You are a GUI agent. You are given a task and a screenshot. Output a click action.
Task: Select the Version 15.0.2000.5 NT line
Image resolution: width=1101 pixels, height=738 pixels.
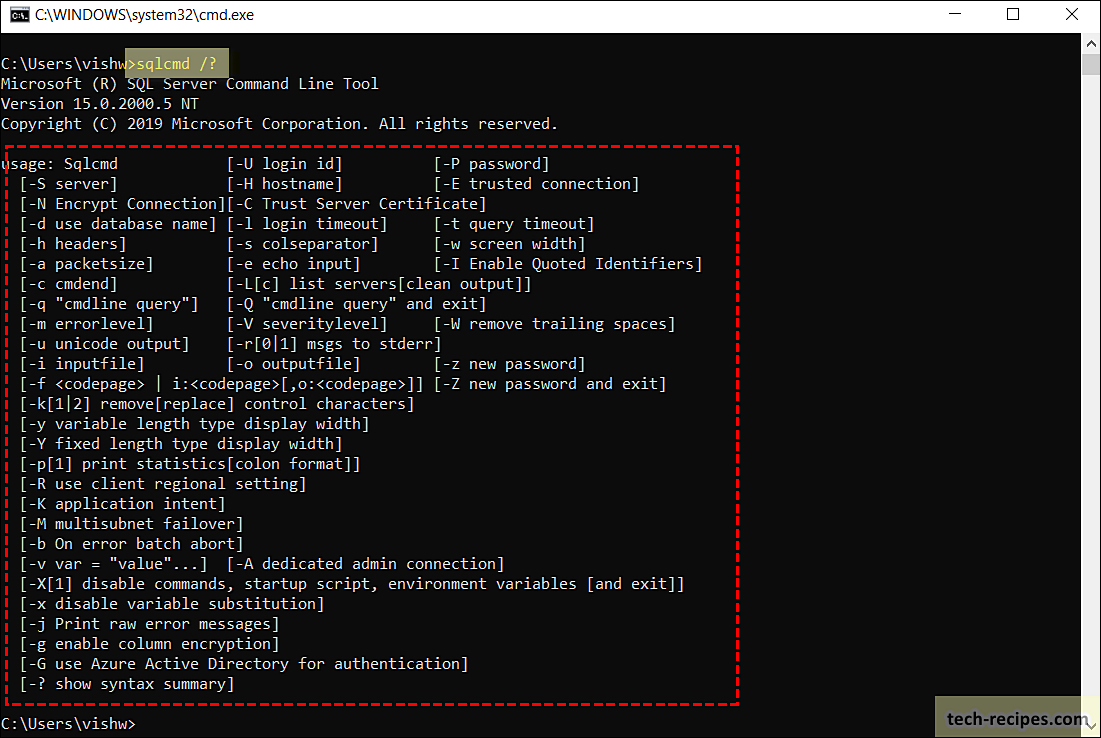click(x=101, y=103)
